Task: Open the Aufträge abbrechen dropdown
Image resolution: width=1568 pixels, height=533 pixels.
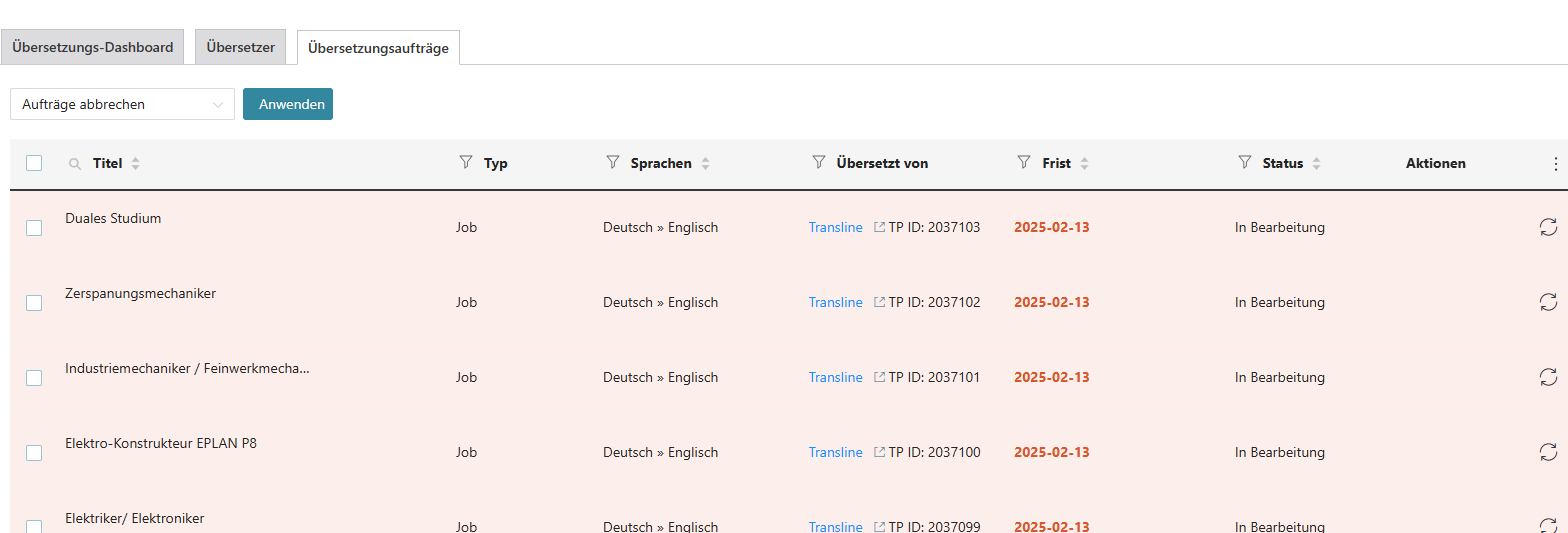Action: pos(122,104)
